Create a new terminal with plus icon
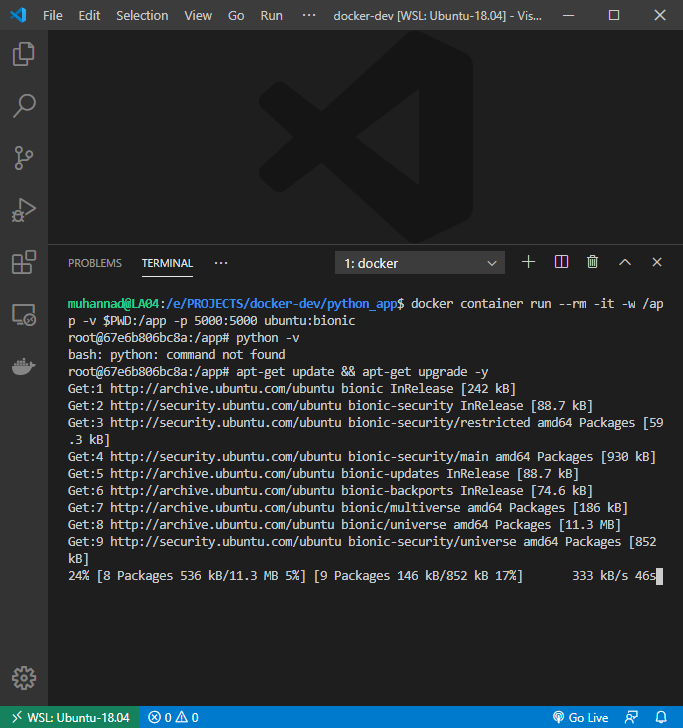Image resolution: width=683 pixels, height=728 pixels. coord(528,262)
